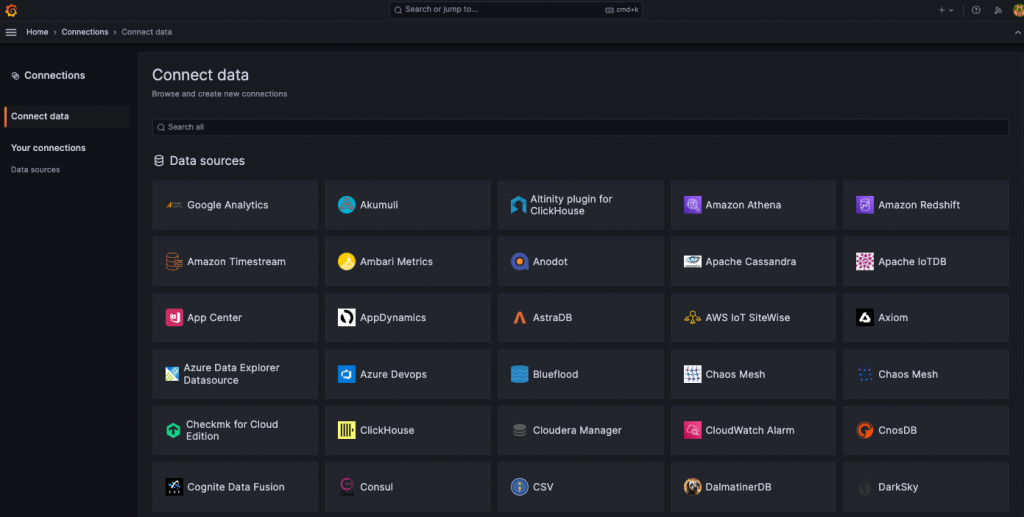Click the Connect data breadcrumb item
The width and height of the screenshot is (1024, 517).
coord(146,32)
